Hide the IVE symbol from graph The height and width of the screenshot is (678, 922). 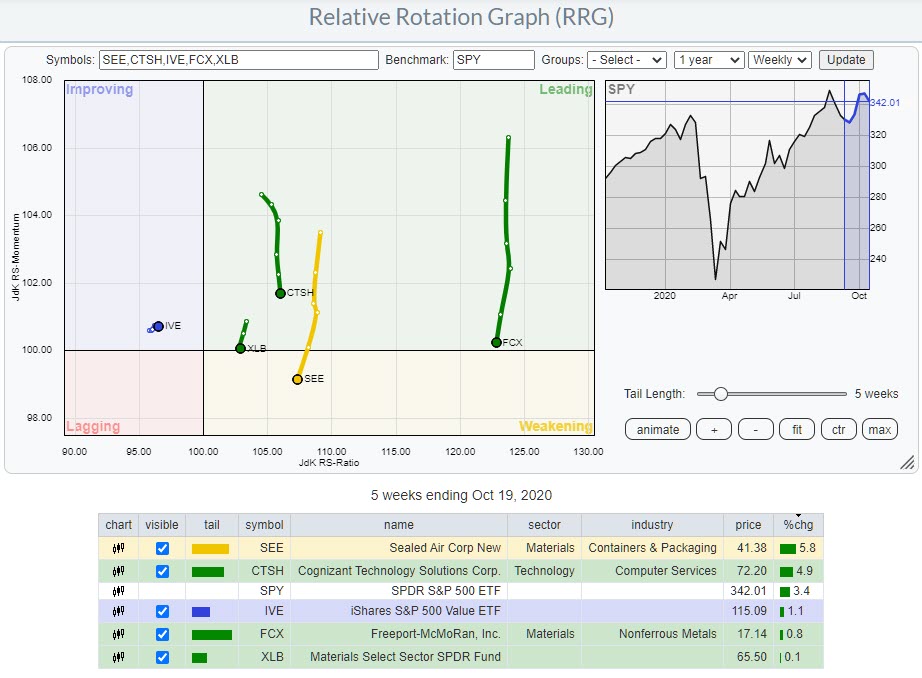163,612
